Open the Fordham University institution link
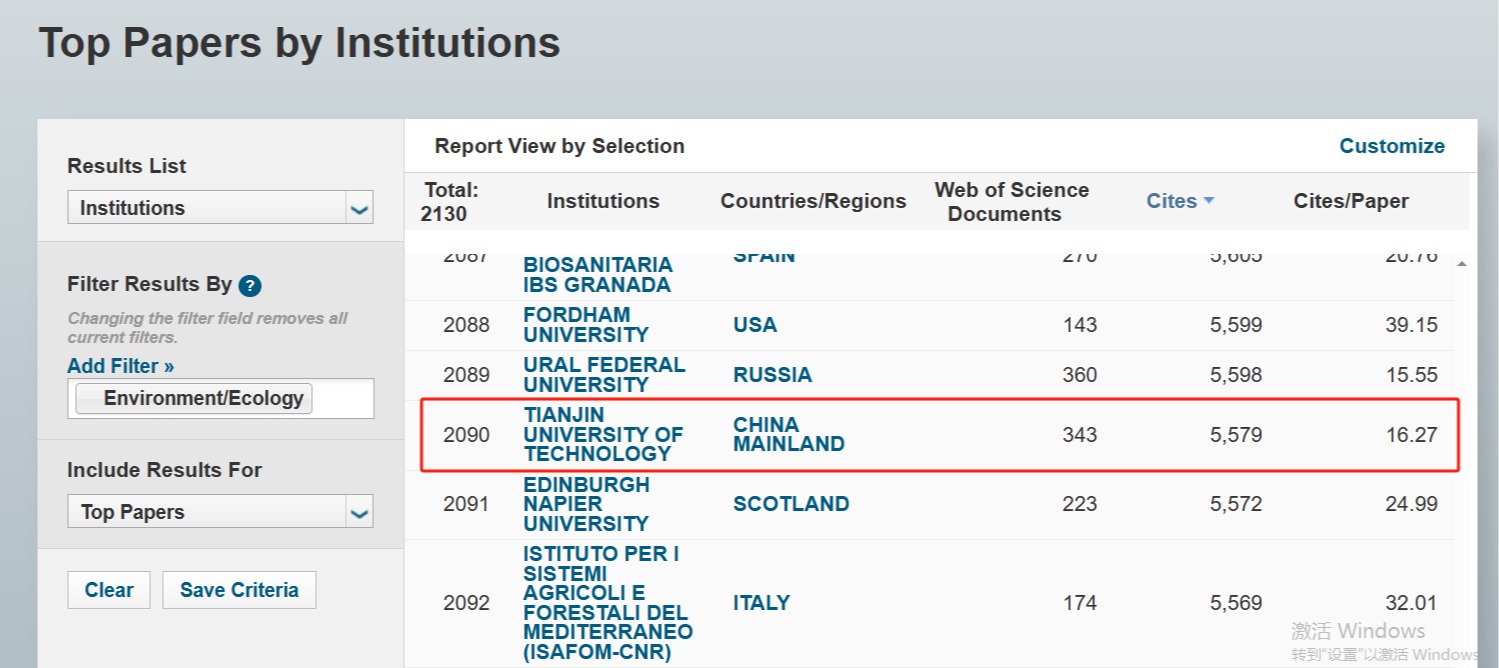Image resolution: width=1499 pixels, height=668 pixels. pos(585,325)
